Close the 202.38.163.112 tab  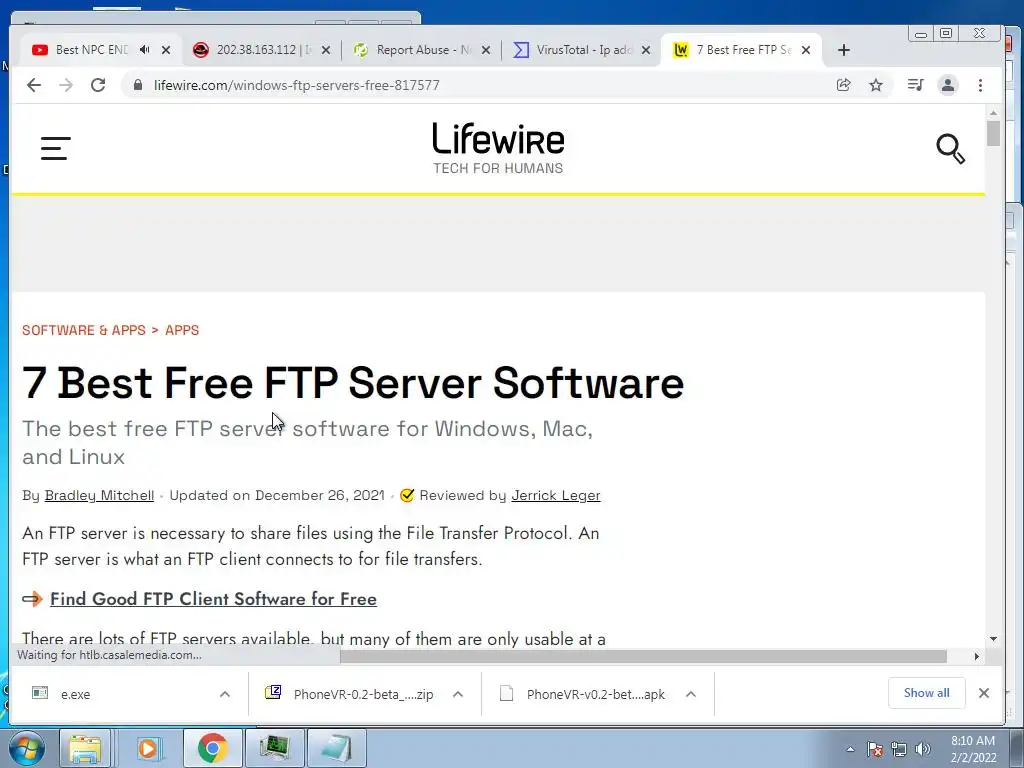coord(326,50)
